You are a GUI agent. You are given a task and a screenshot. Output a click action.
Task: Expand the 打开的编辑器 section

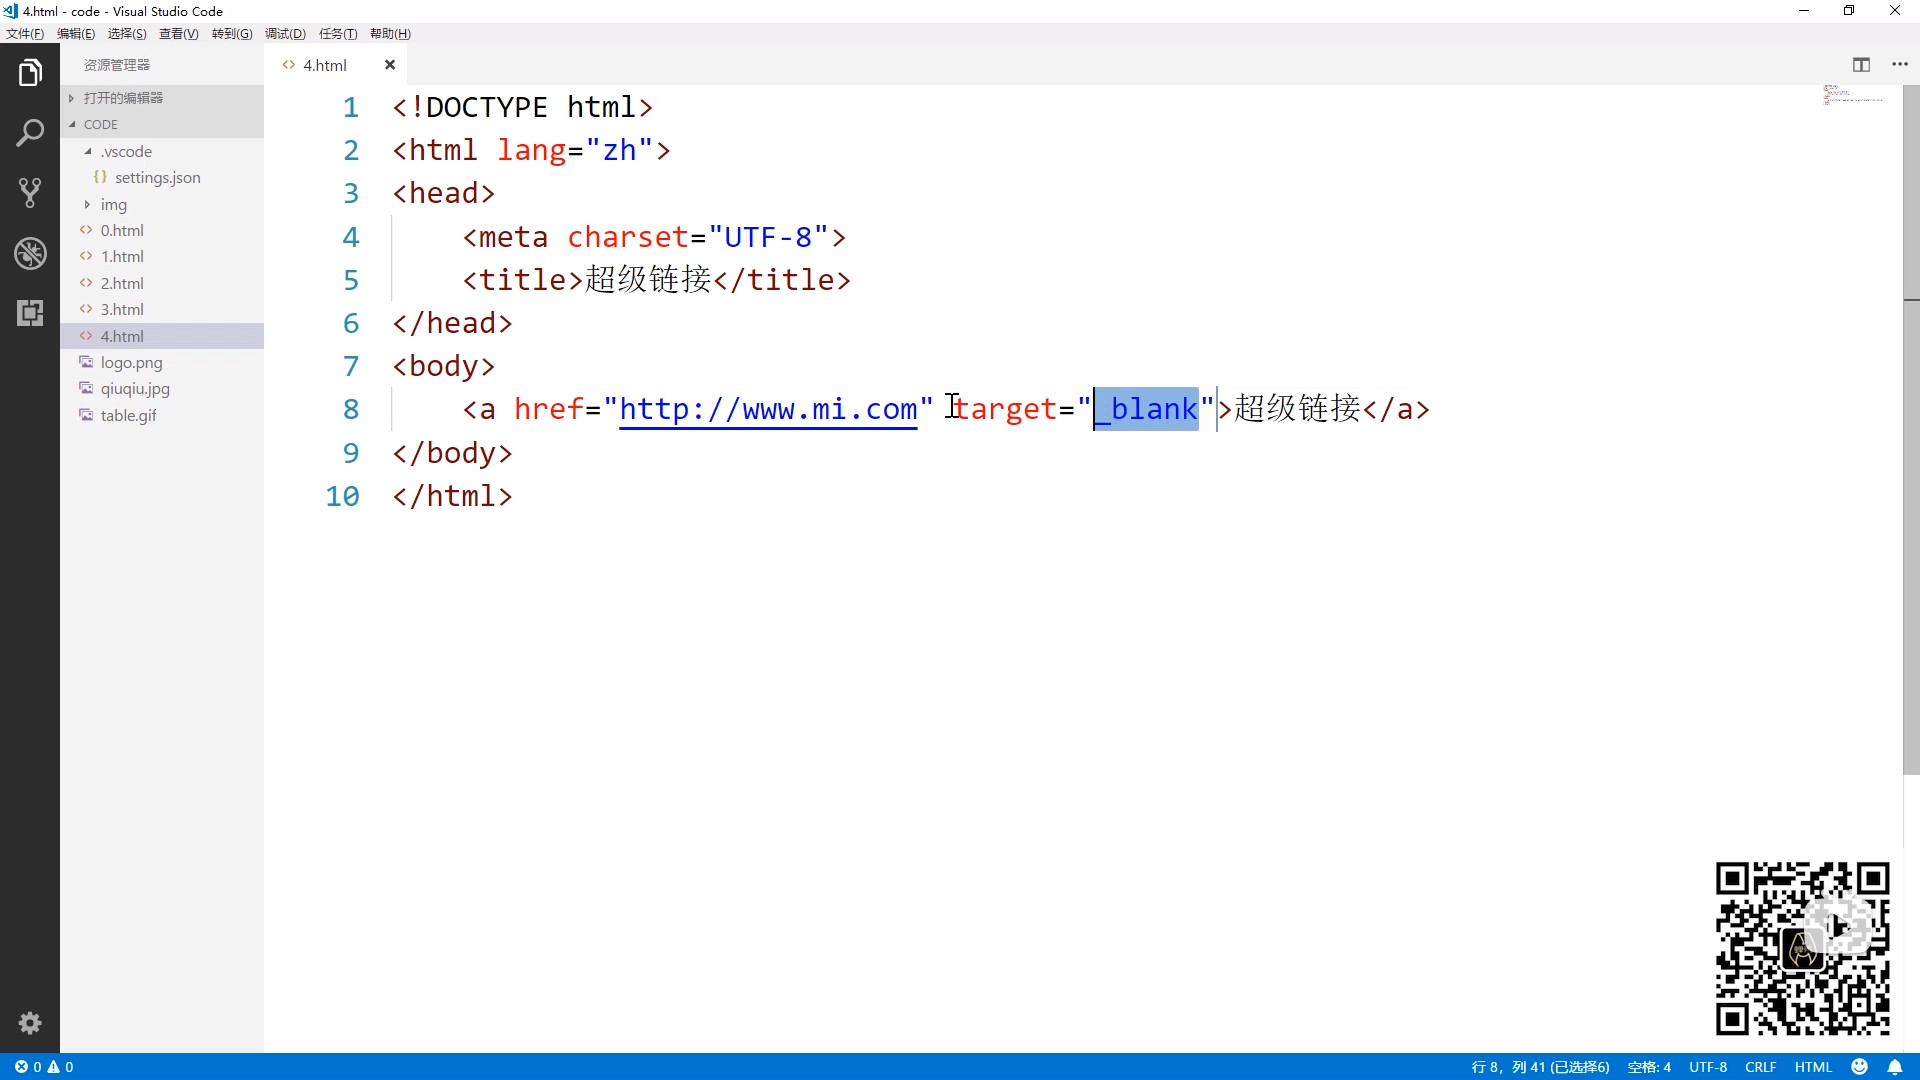[123, 98]
